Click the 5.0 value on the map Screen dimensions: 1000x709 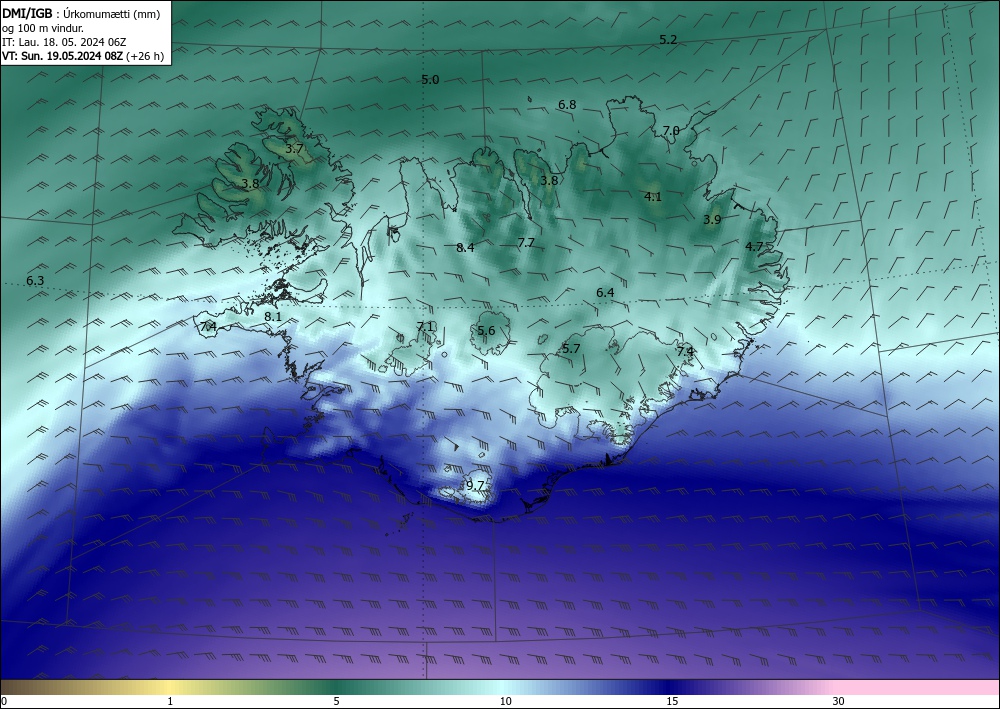point(430,80)
